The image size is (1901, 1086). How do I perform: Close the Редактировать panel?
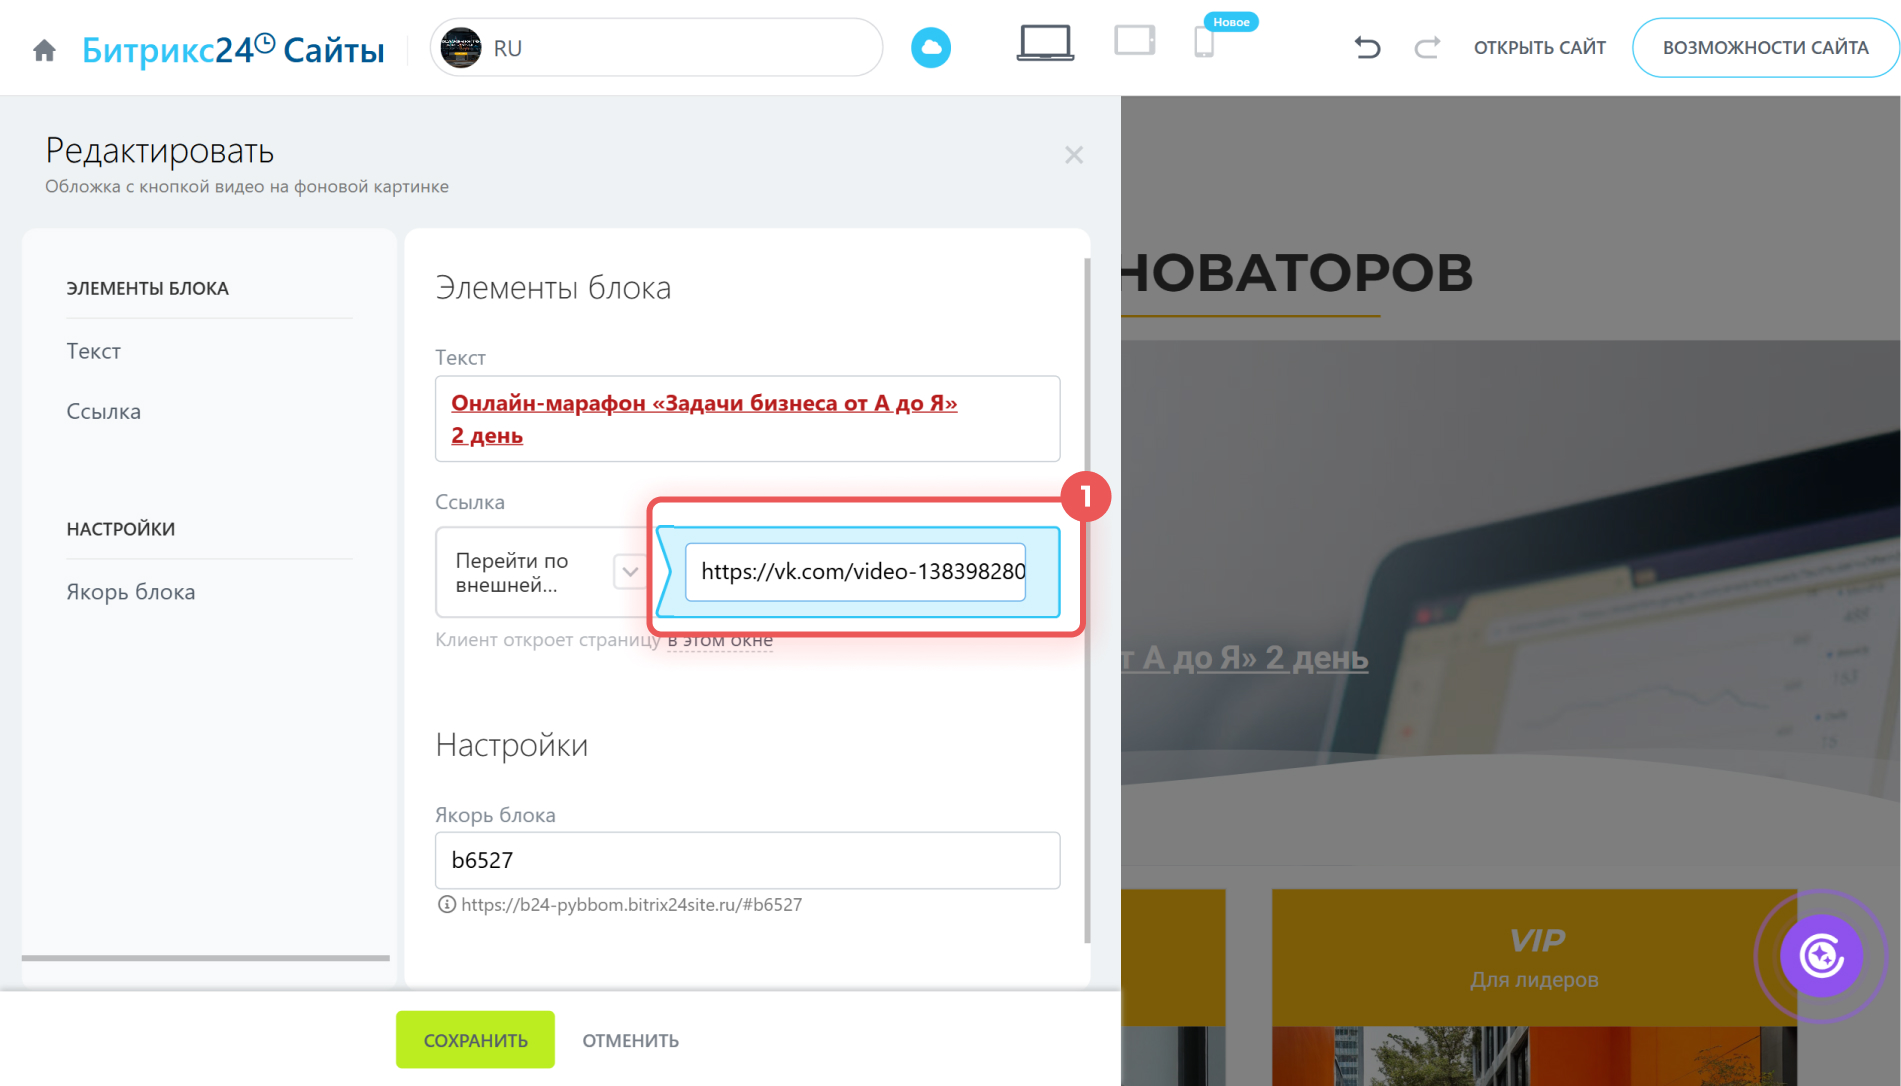[x=1073, y=155]
